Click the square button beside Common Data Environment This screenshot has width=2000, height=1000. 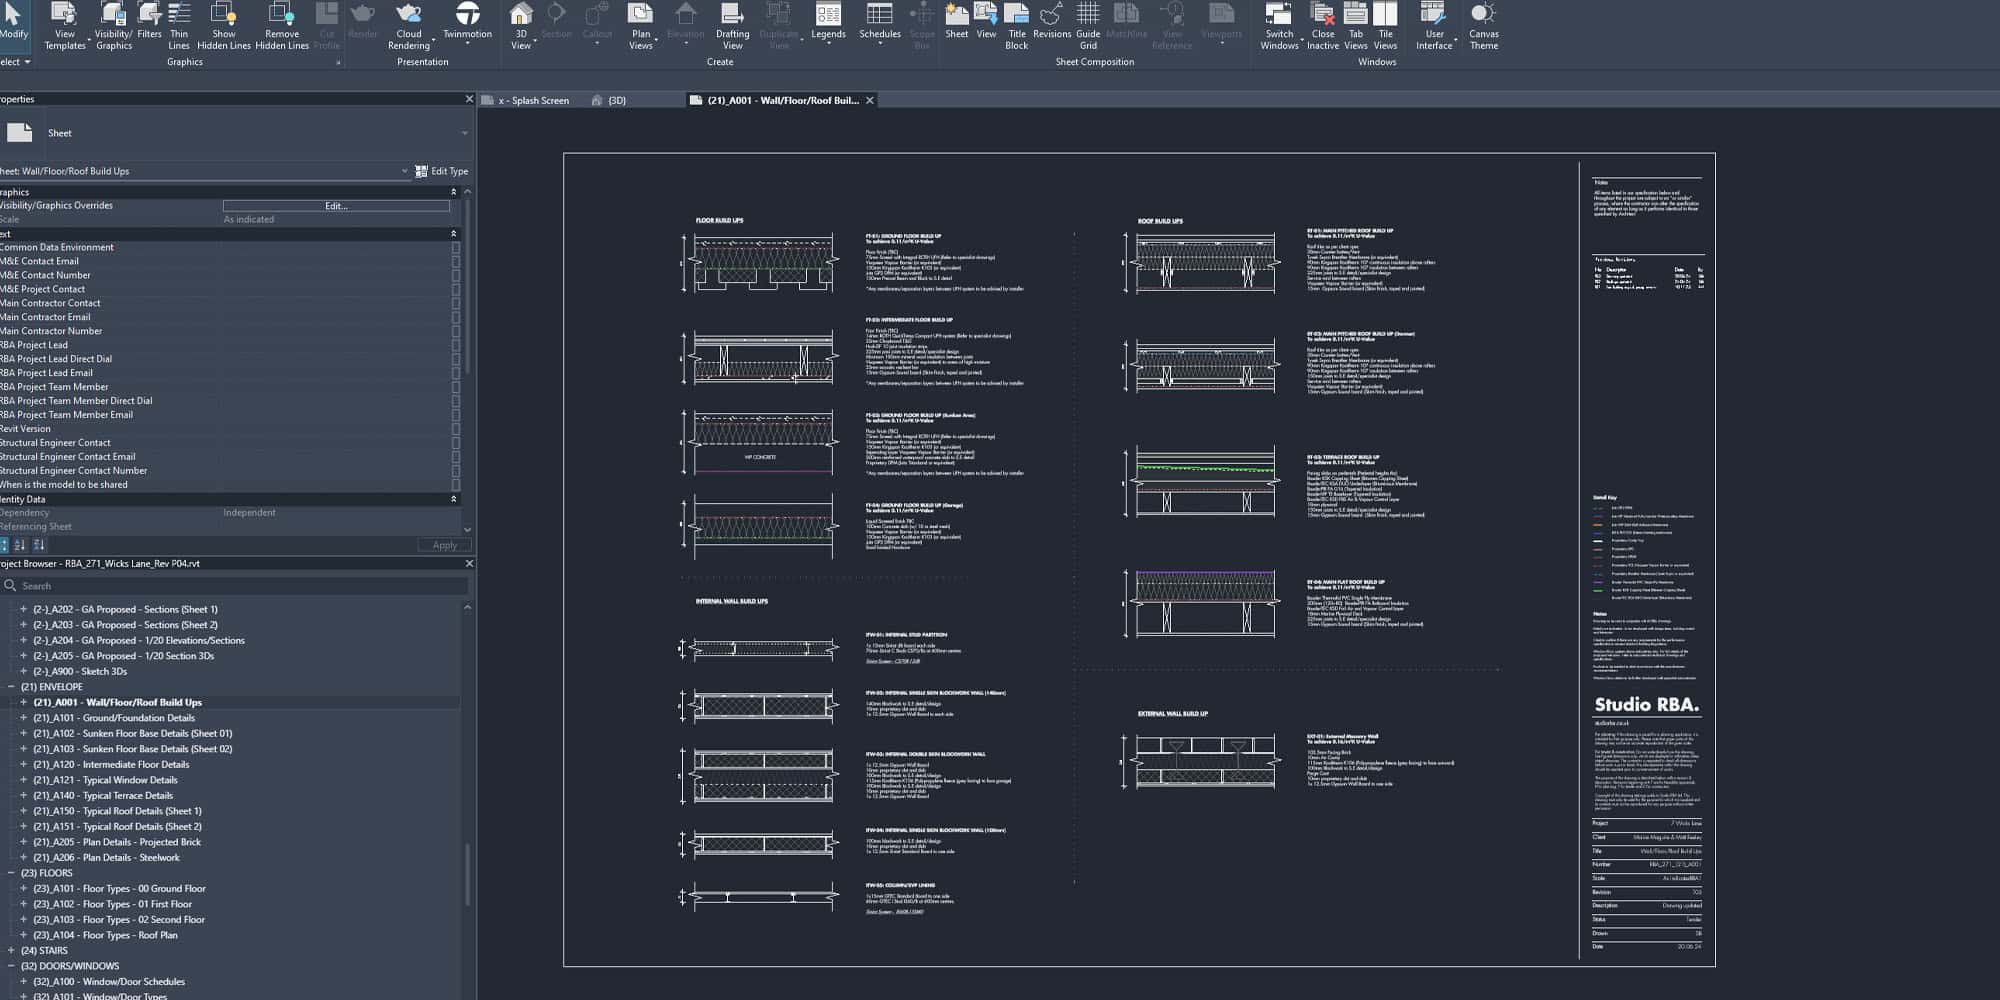(456, 247)
